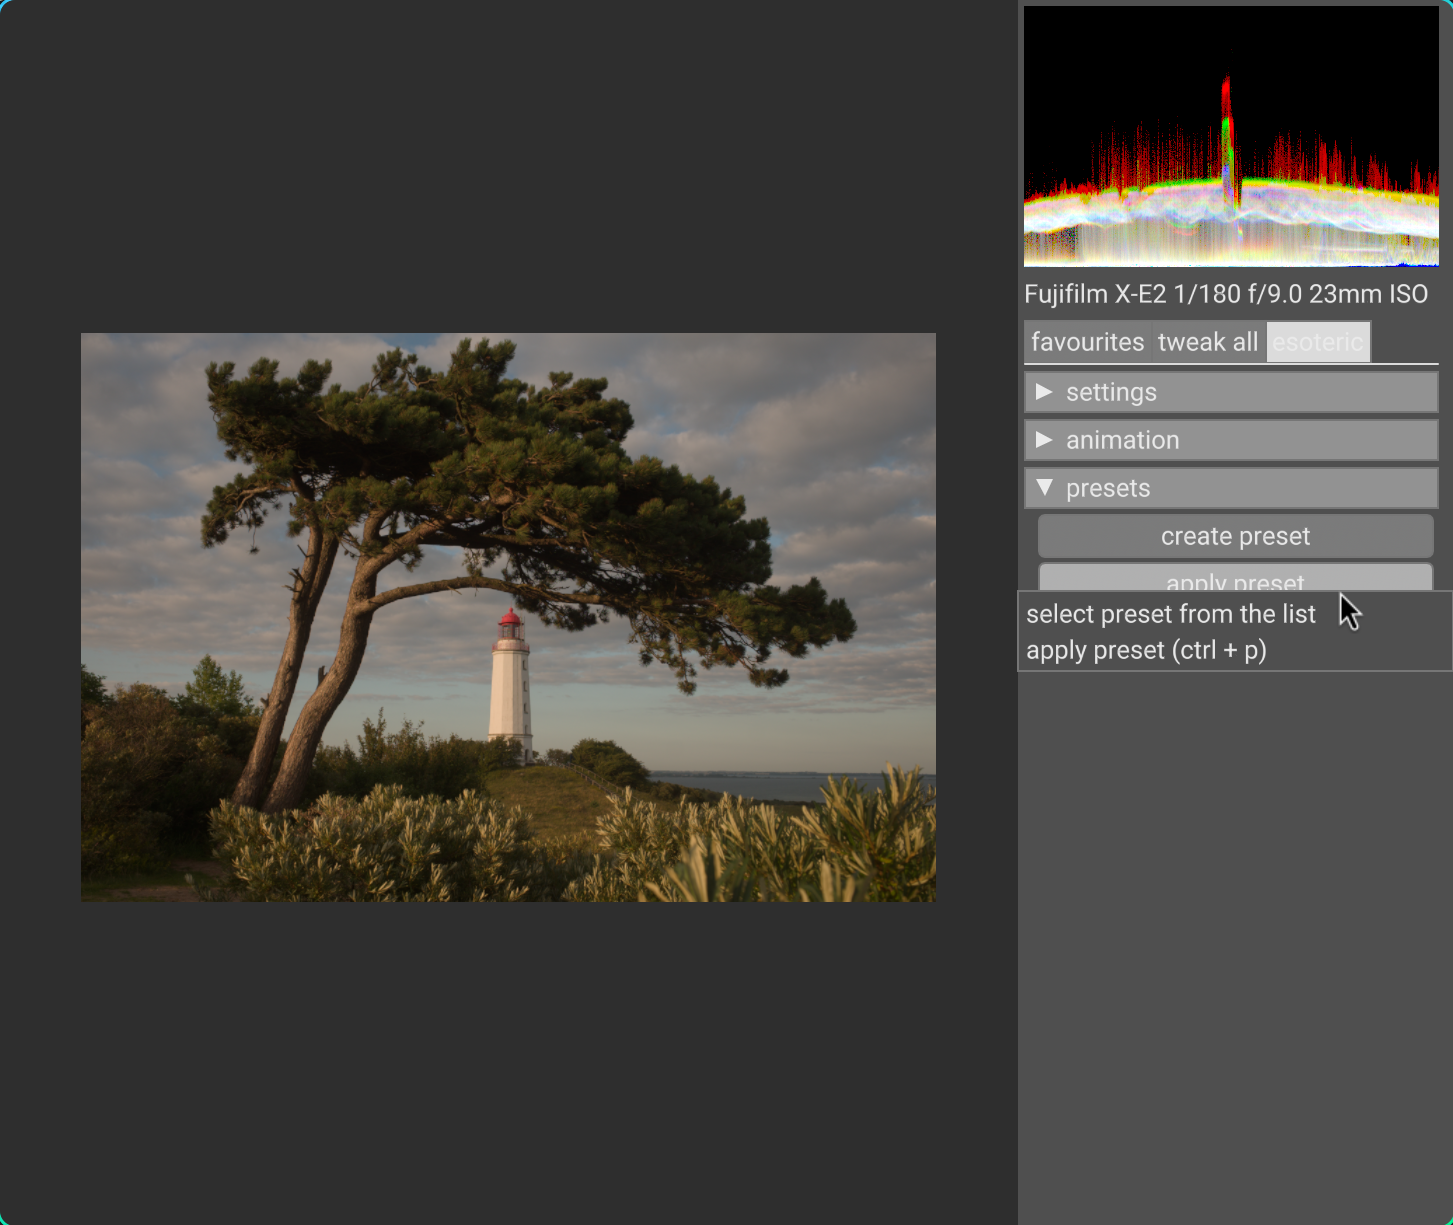Click the tooltip line 'apply preset (ctrl + p)'

[x=1146, y=650]
